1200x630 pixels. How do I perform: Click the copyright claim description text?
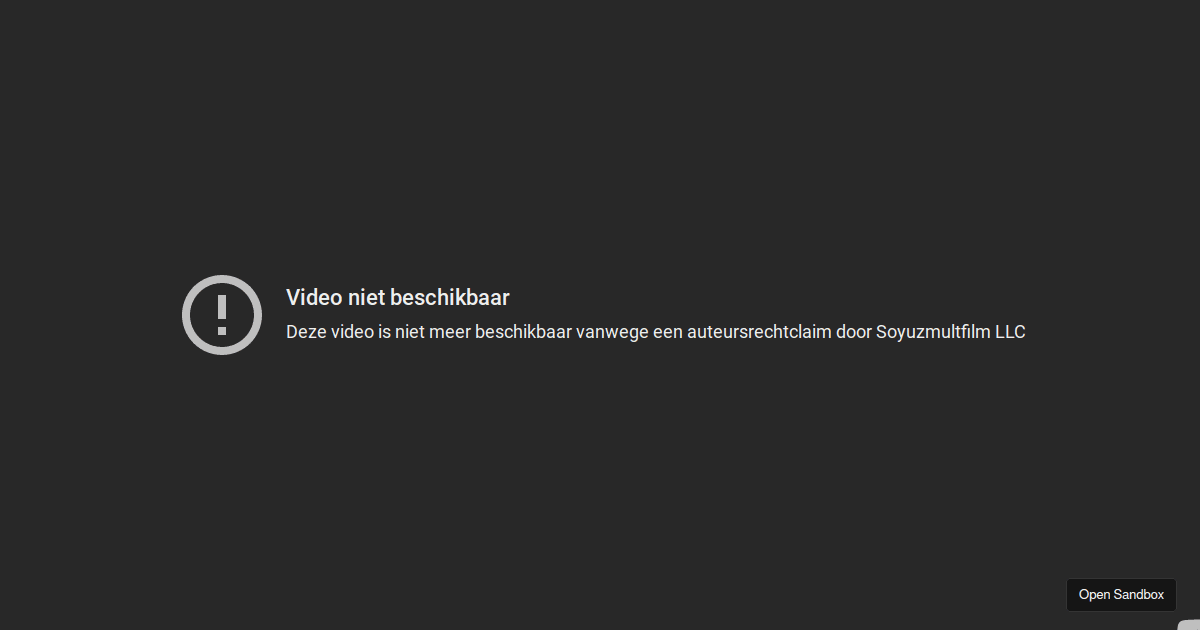click(656, 332)
